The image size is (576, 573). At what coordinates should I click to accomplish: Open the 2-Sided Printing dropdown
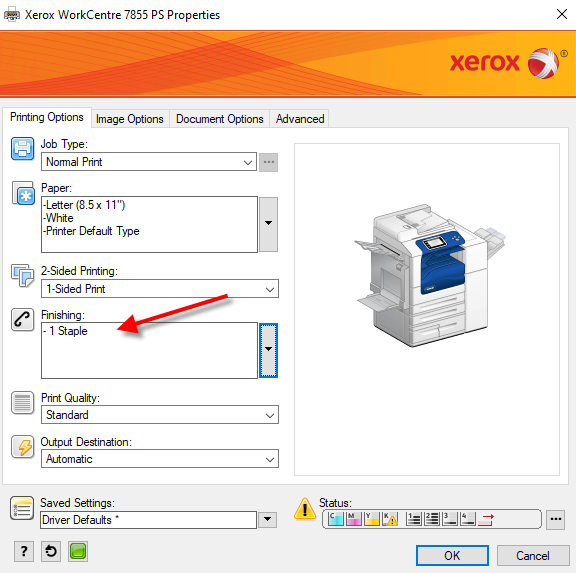[160, 289]
